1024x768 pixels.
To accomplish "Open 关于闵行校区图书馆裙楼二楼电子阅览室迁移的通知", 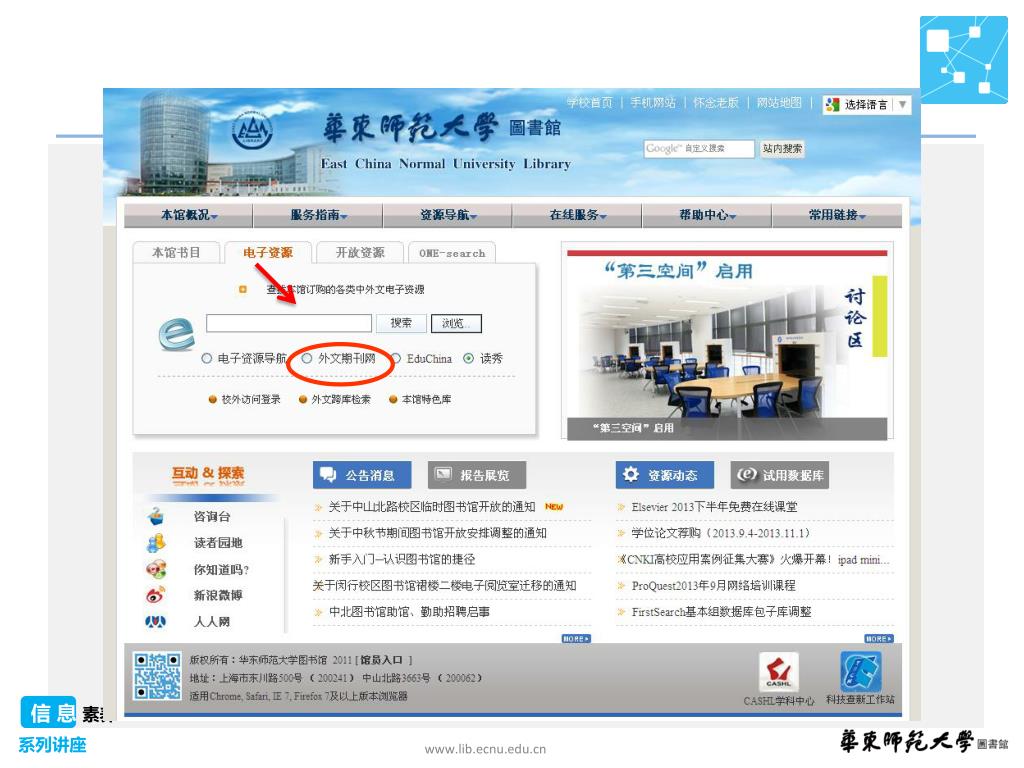I will point(444,586).
